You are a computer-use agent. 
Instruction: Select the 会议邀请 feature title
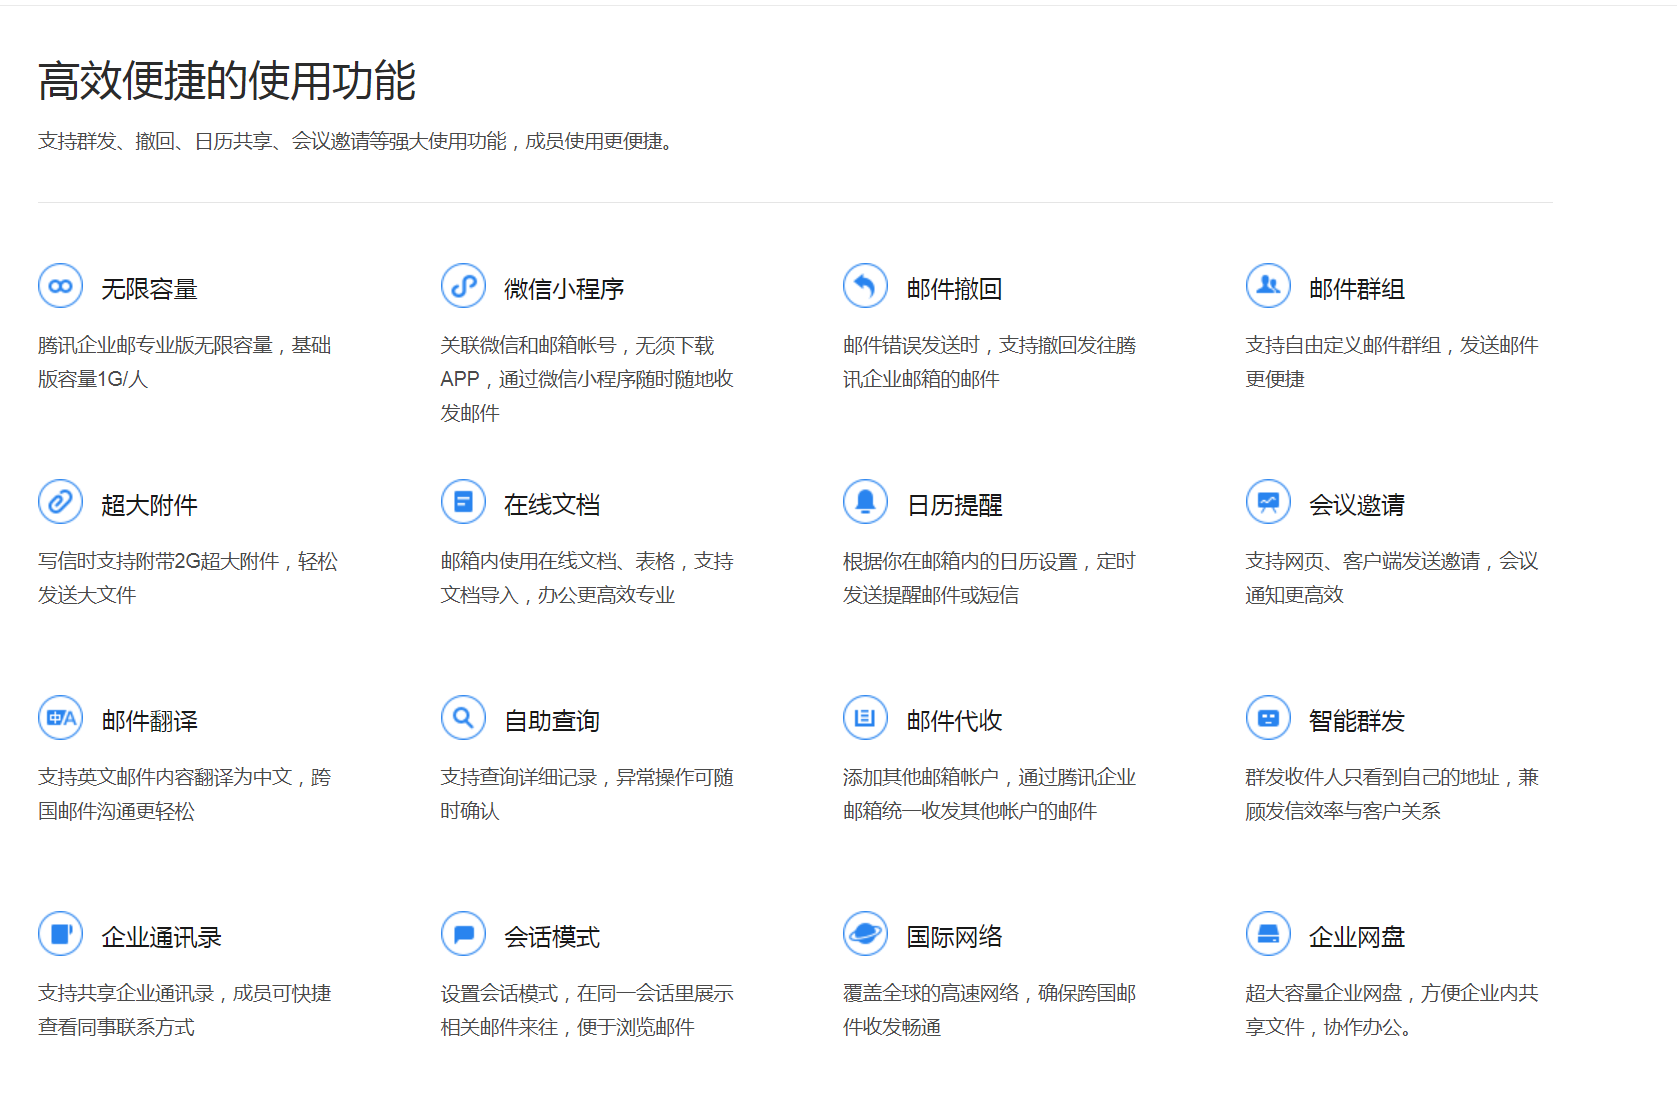click(1357, 505)
